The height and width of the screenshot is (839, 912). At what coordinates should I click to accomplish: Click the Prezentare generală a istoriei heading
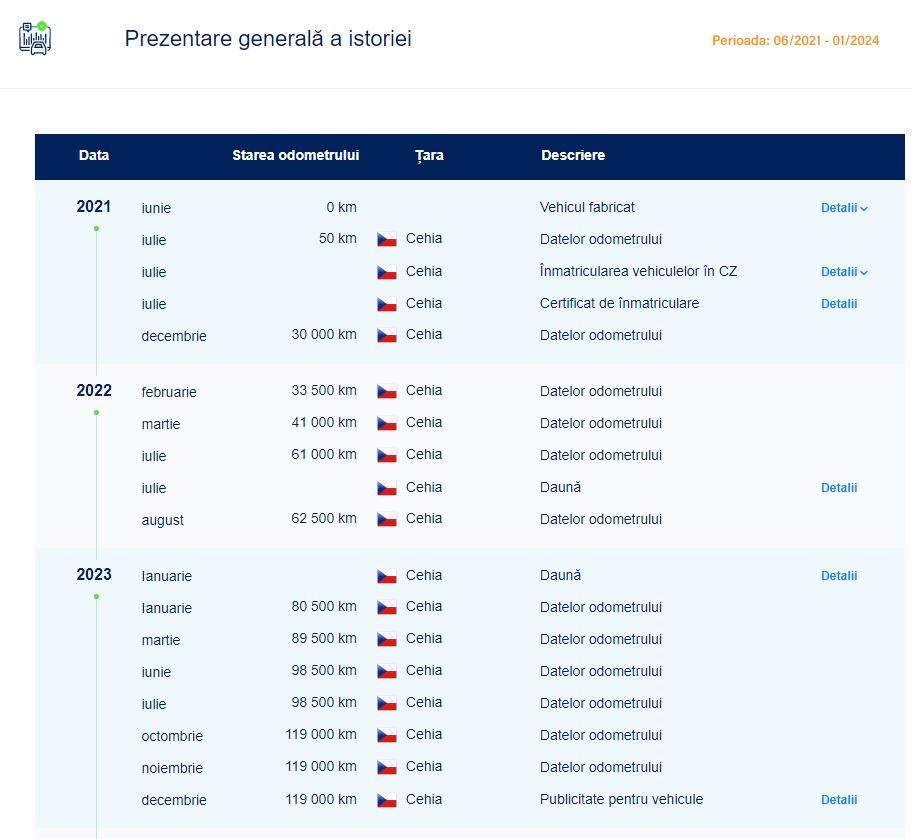[268, 38]
